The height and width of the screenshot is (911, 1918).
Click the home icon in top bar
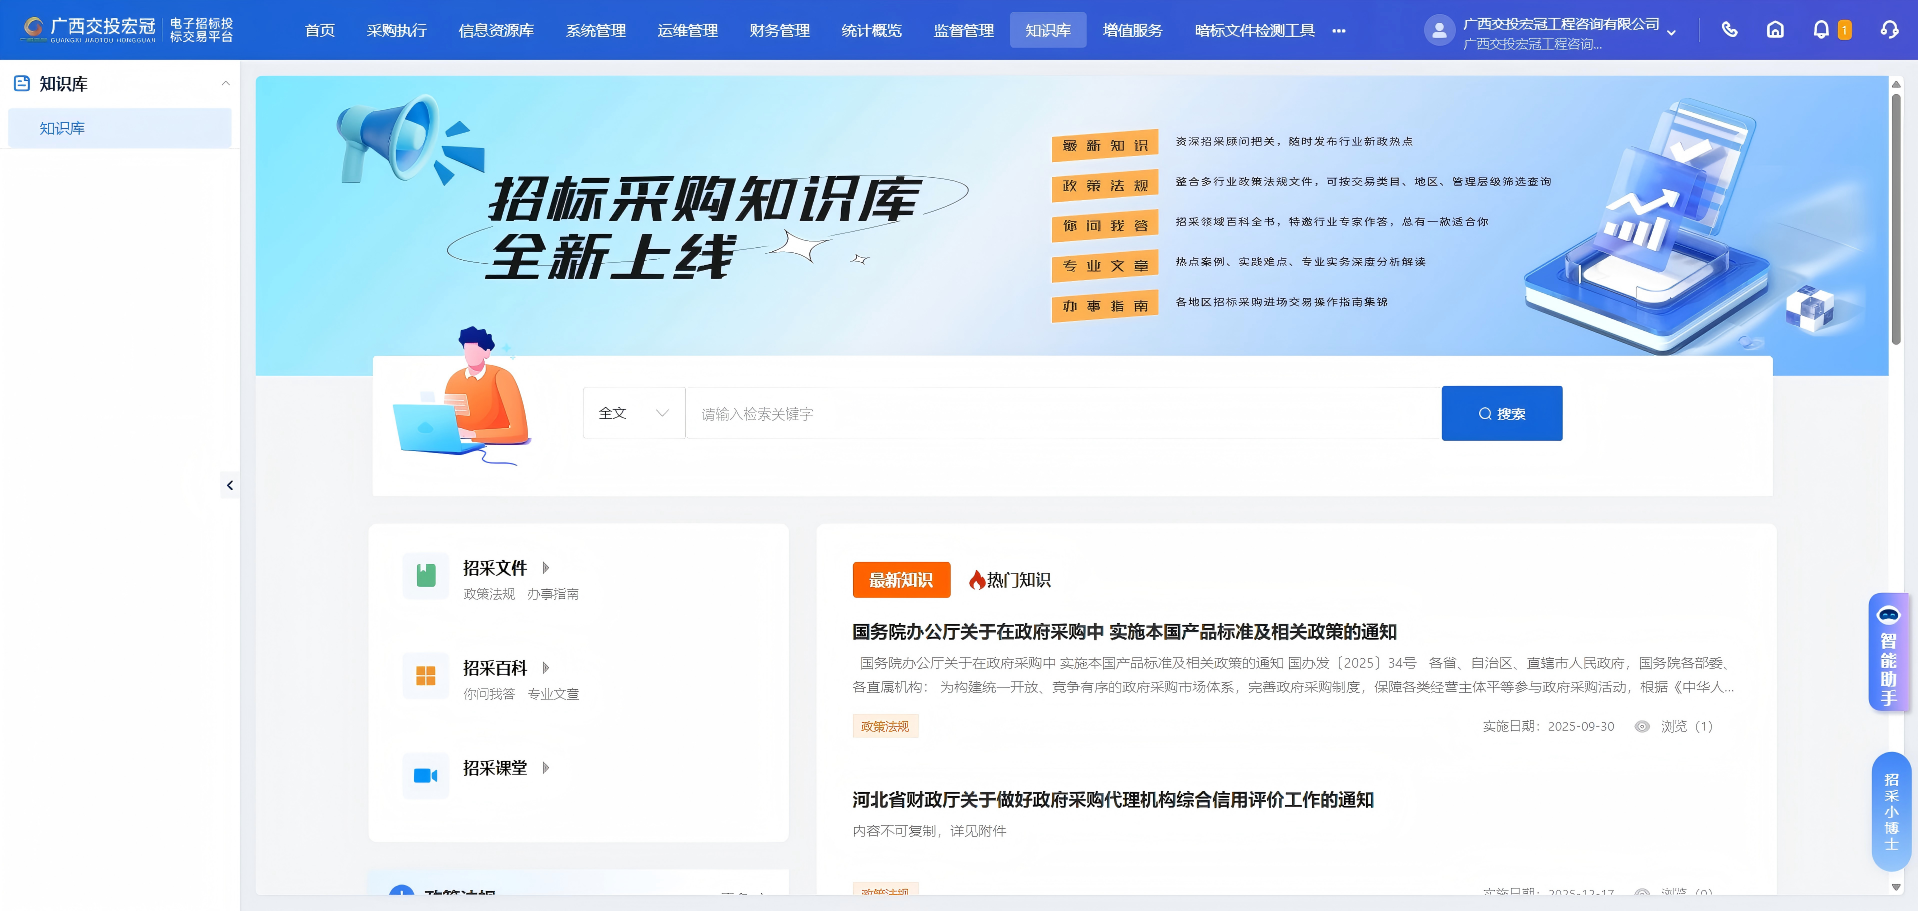click(1775, 30)
